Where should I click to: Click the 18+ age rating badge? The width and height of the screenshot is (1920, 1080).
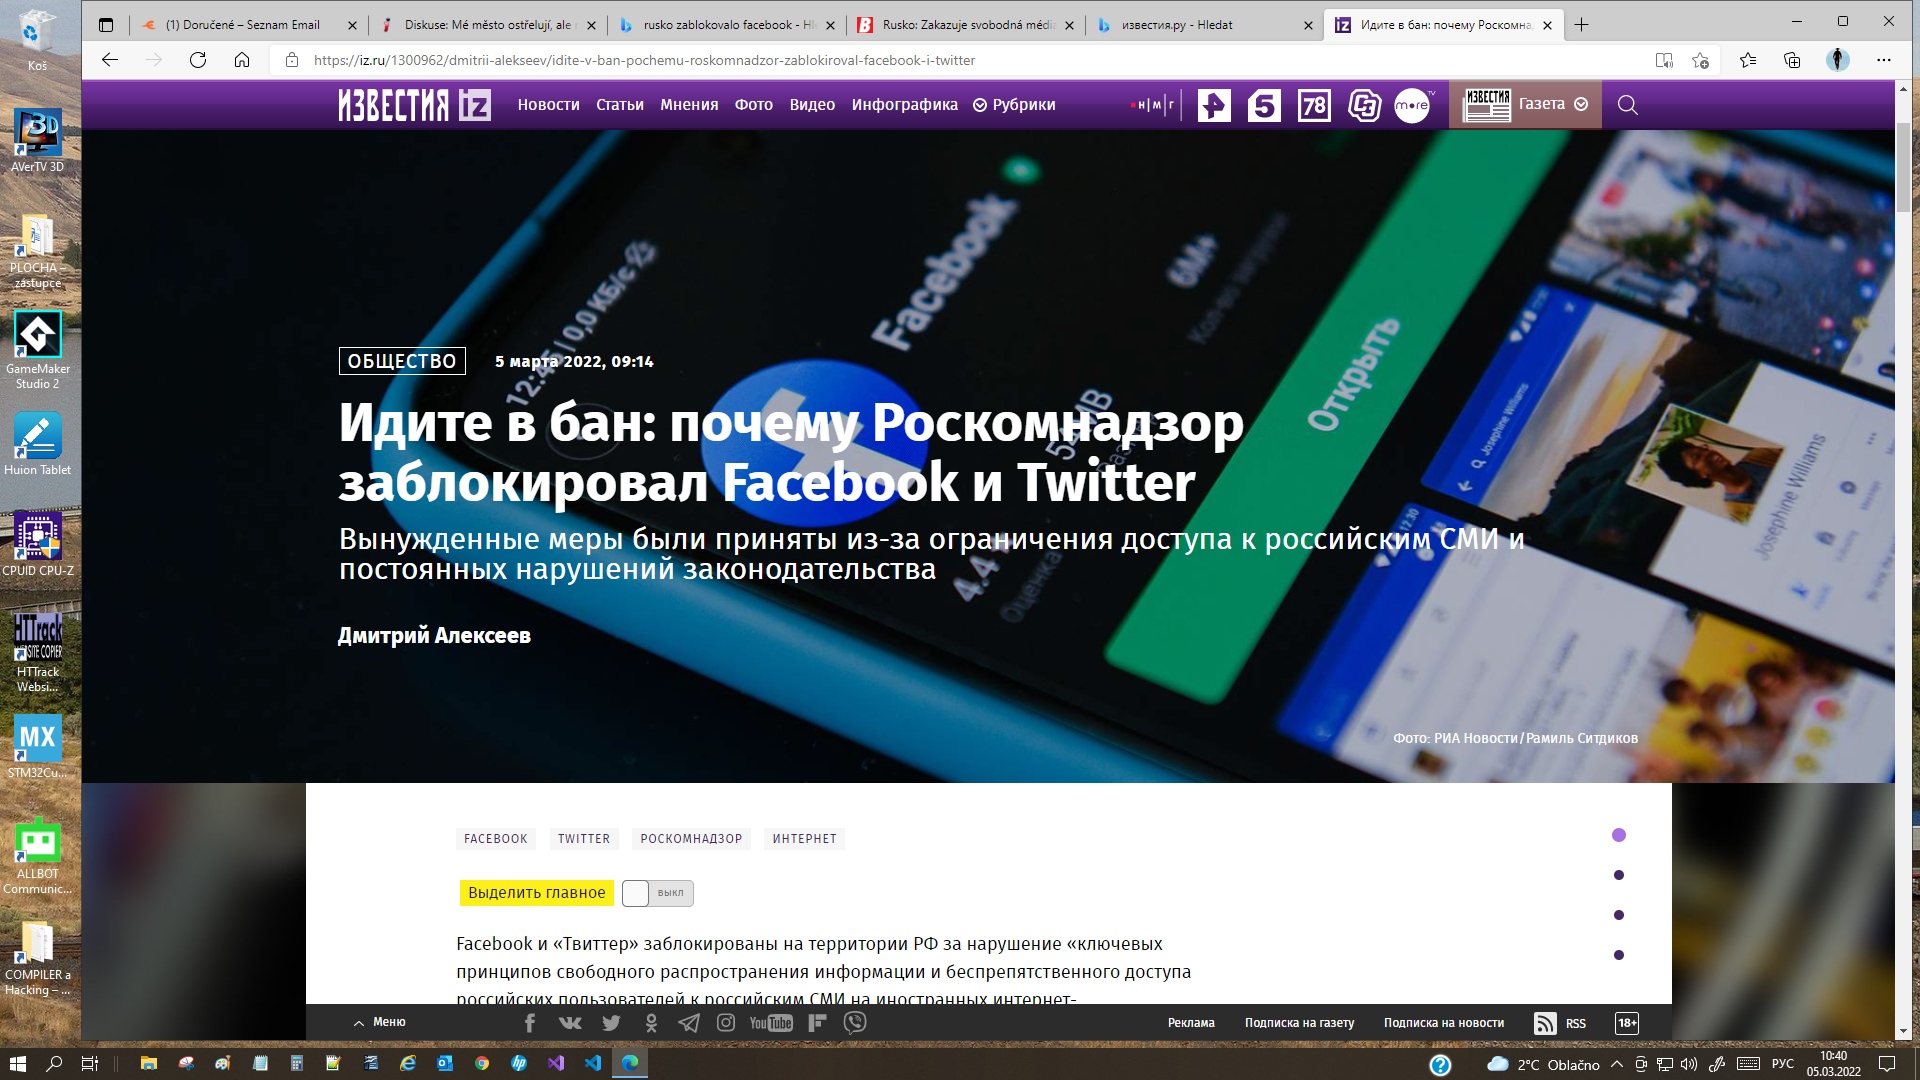(1627, 1023)
